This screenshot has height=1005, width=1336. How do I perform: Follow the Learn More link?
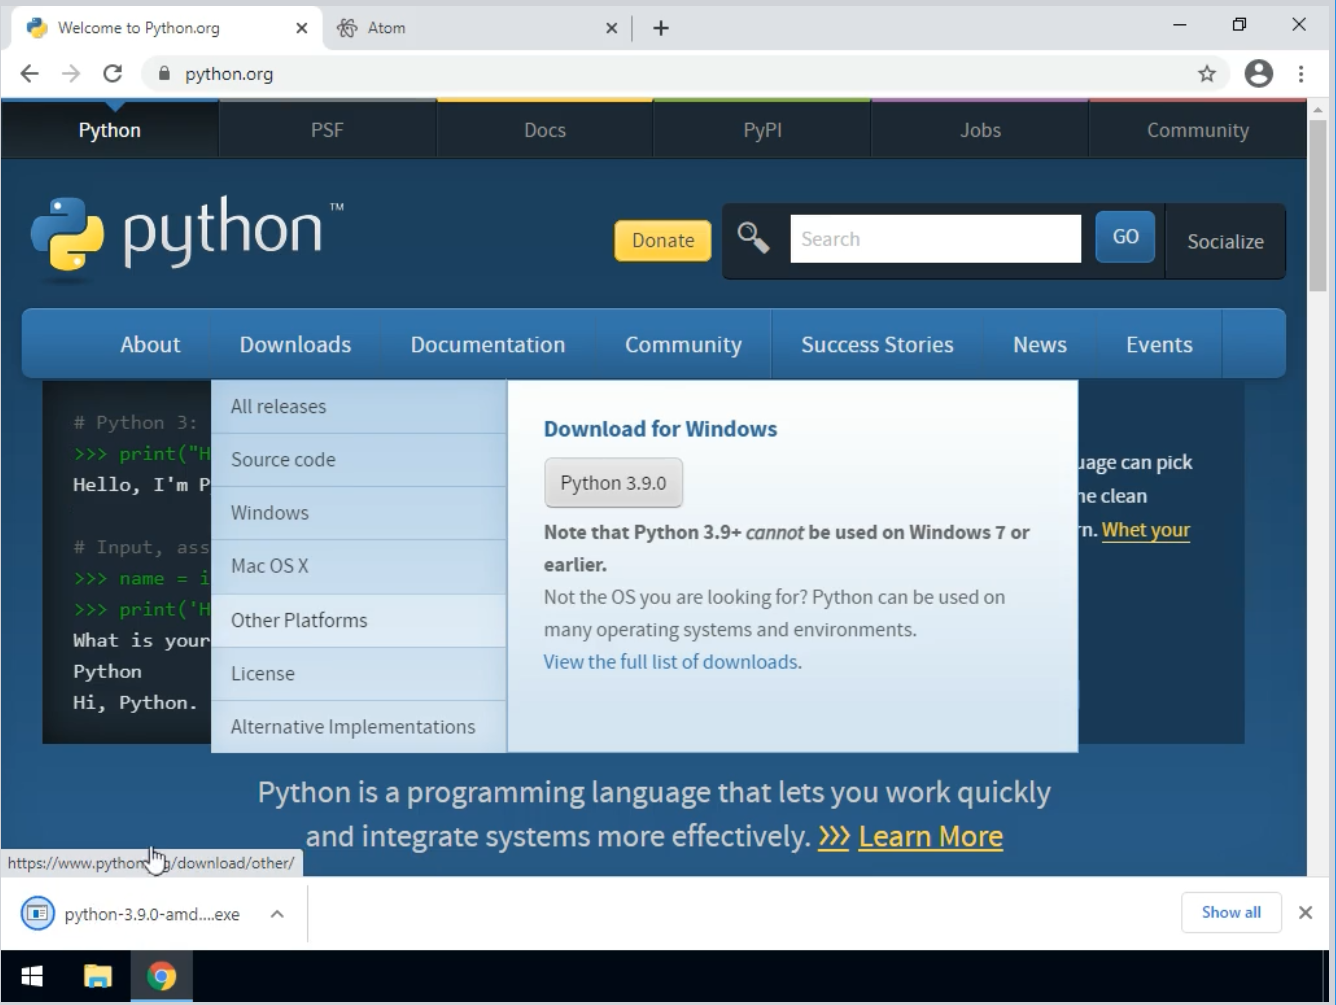click(930, 836)
